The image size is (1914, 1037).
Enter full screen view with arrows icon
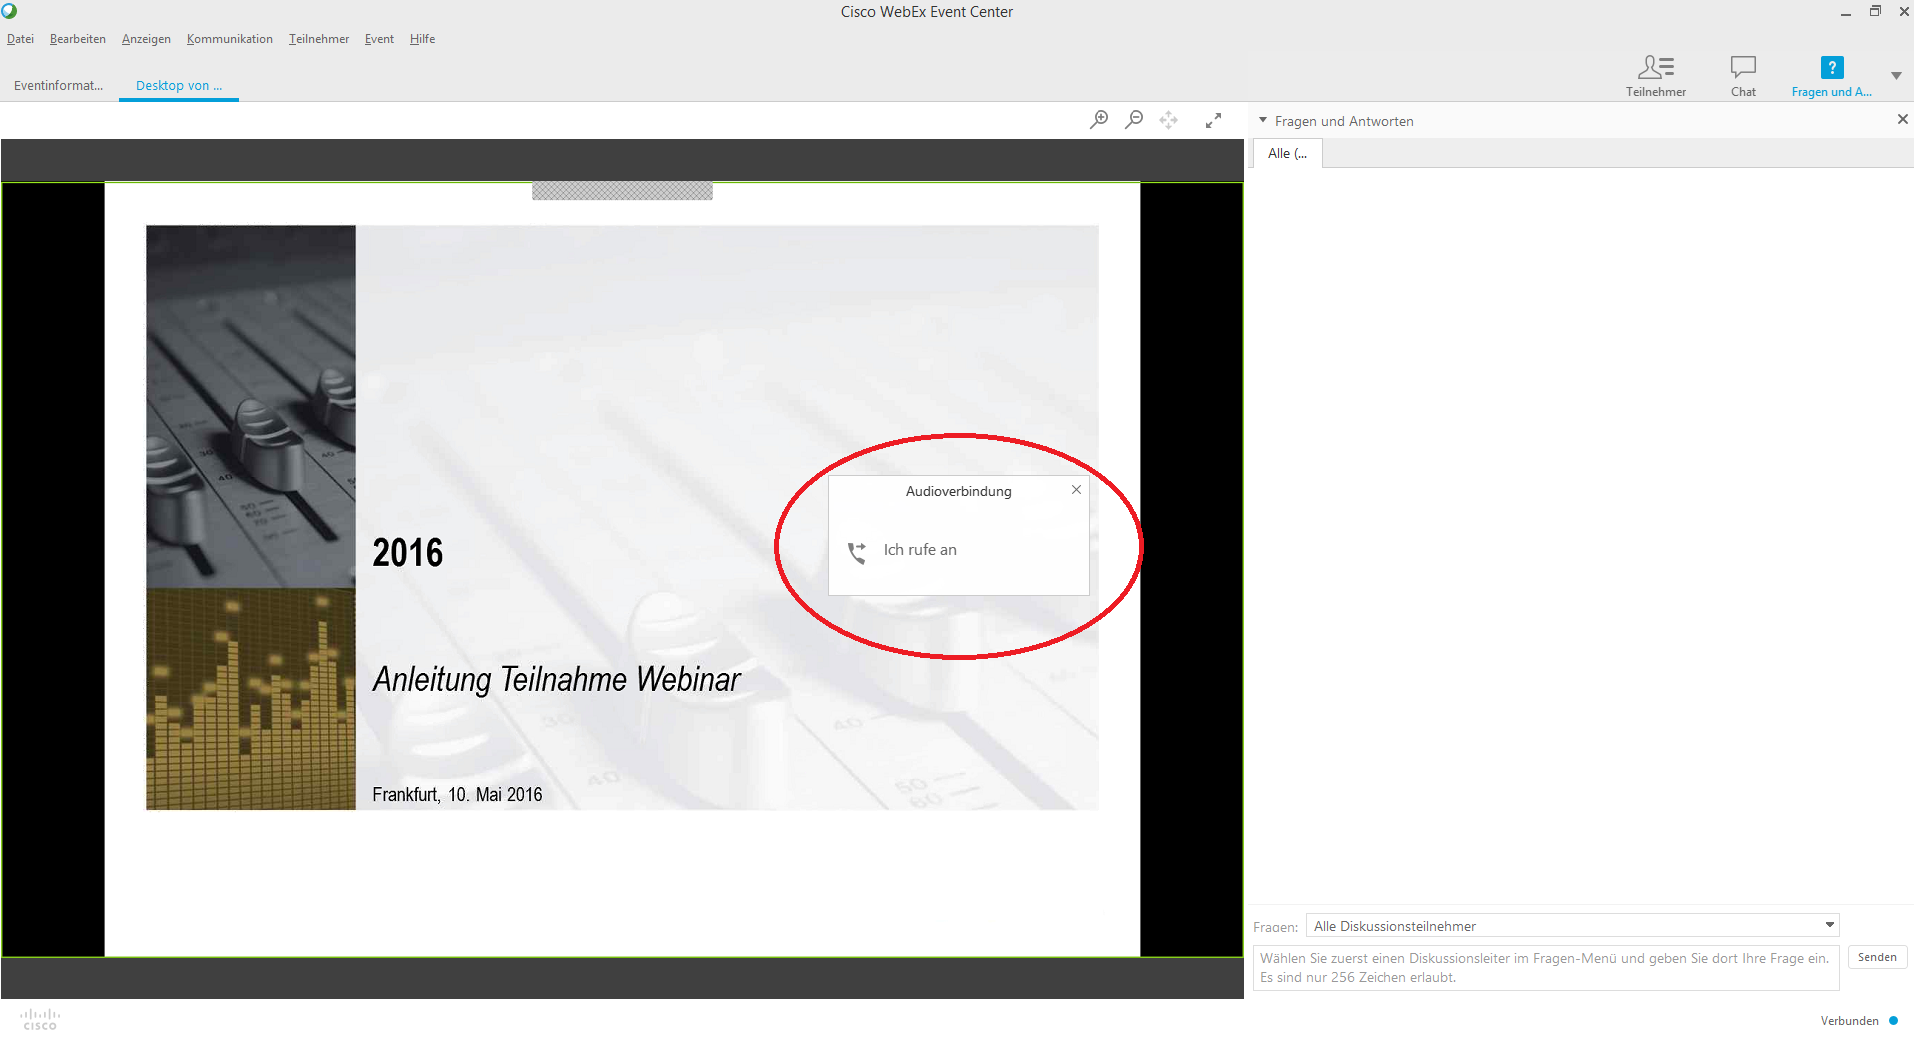tap(1213, 120)
